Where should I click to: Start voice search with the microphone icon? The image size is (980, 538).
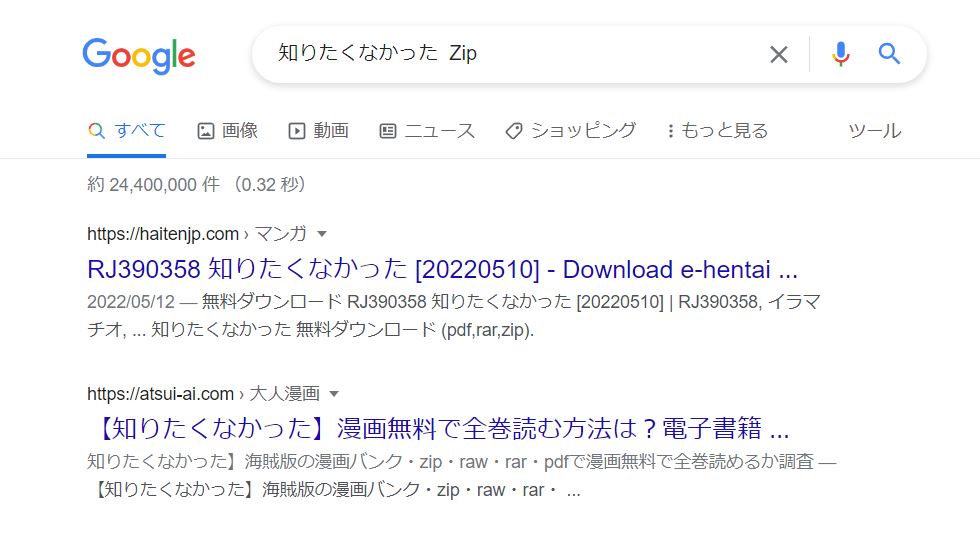coord(841,54)
